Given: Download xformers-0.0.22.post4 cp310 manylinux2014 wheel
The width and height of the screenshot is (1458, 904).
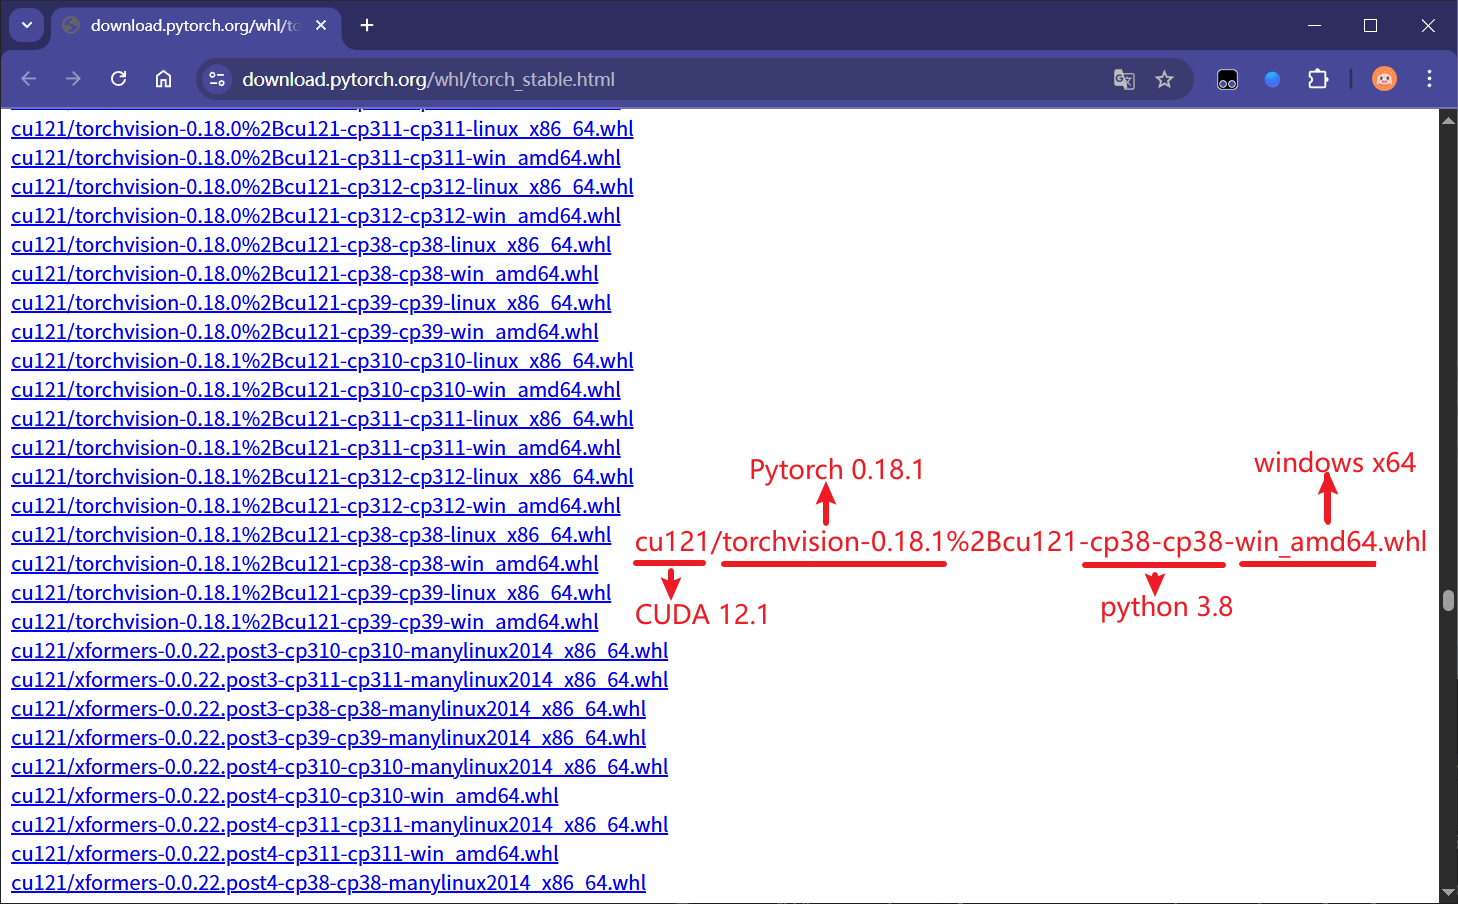Looking at the screenshot, I should tap(340, 767).
